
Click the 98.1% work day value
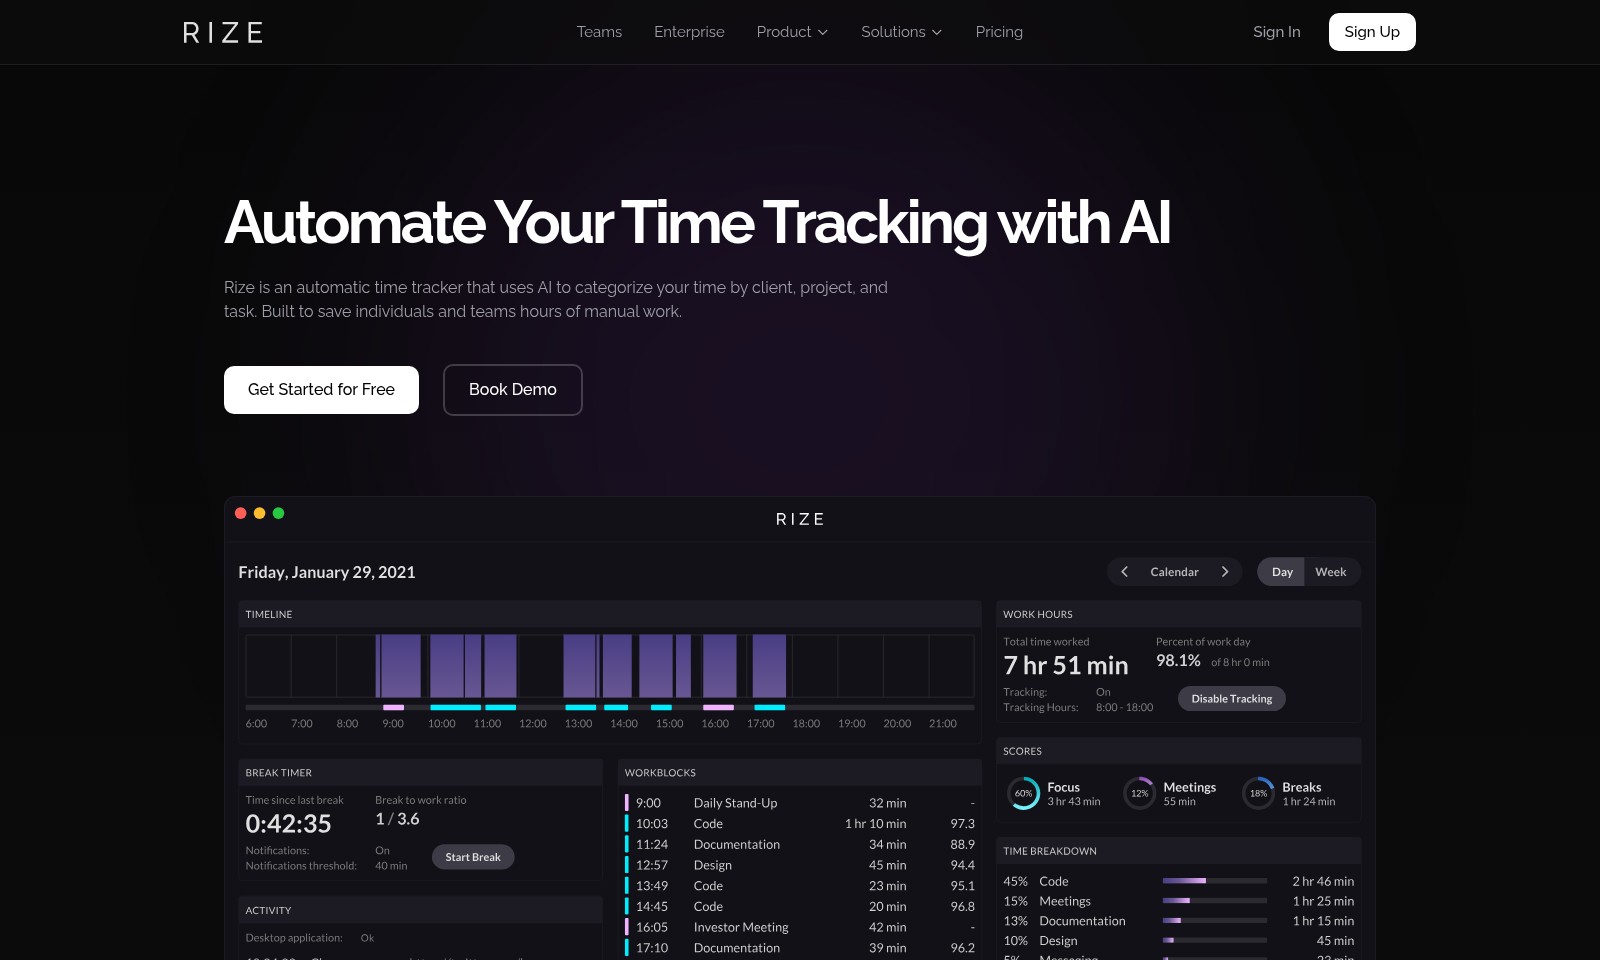(1178, 661)
